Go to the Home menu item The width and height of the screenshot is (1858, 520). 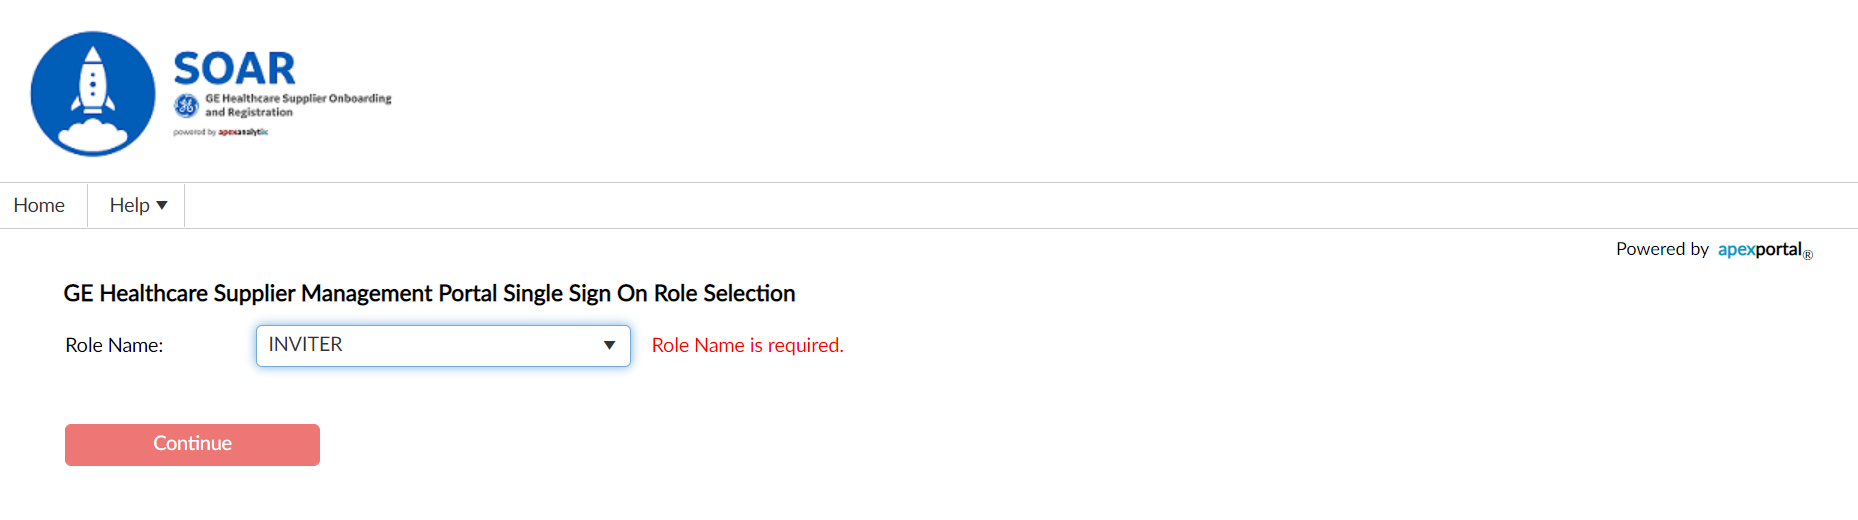pyautogui.click(x=39, y=205)
